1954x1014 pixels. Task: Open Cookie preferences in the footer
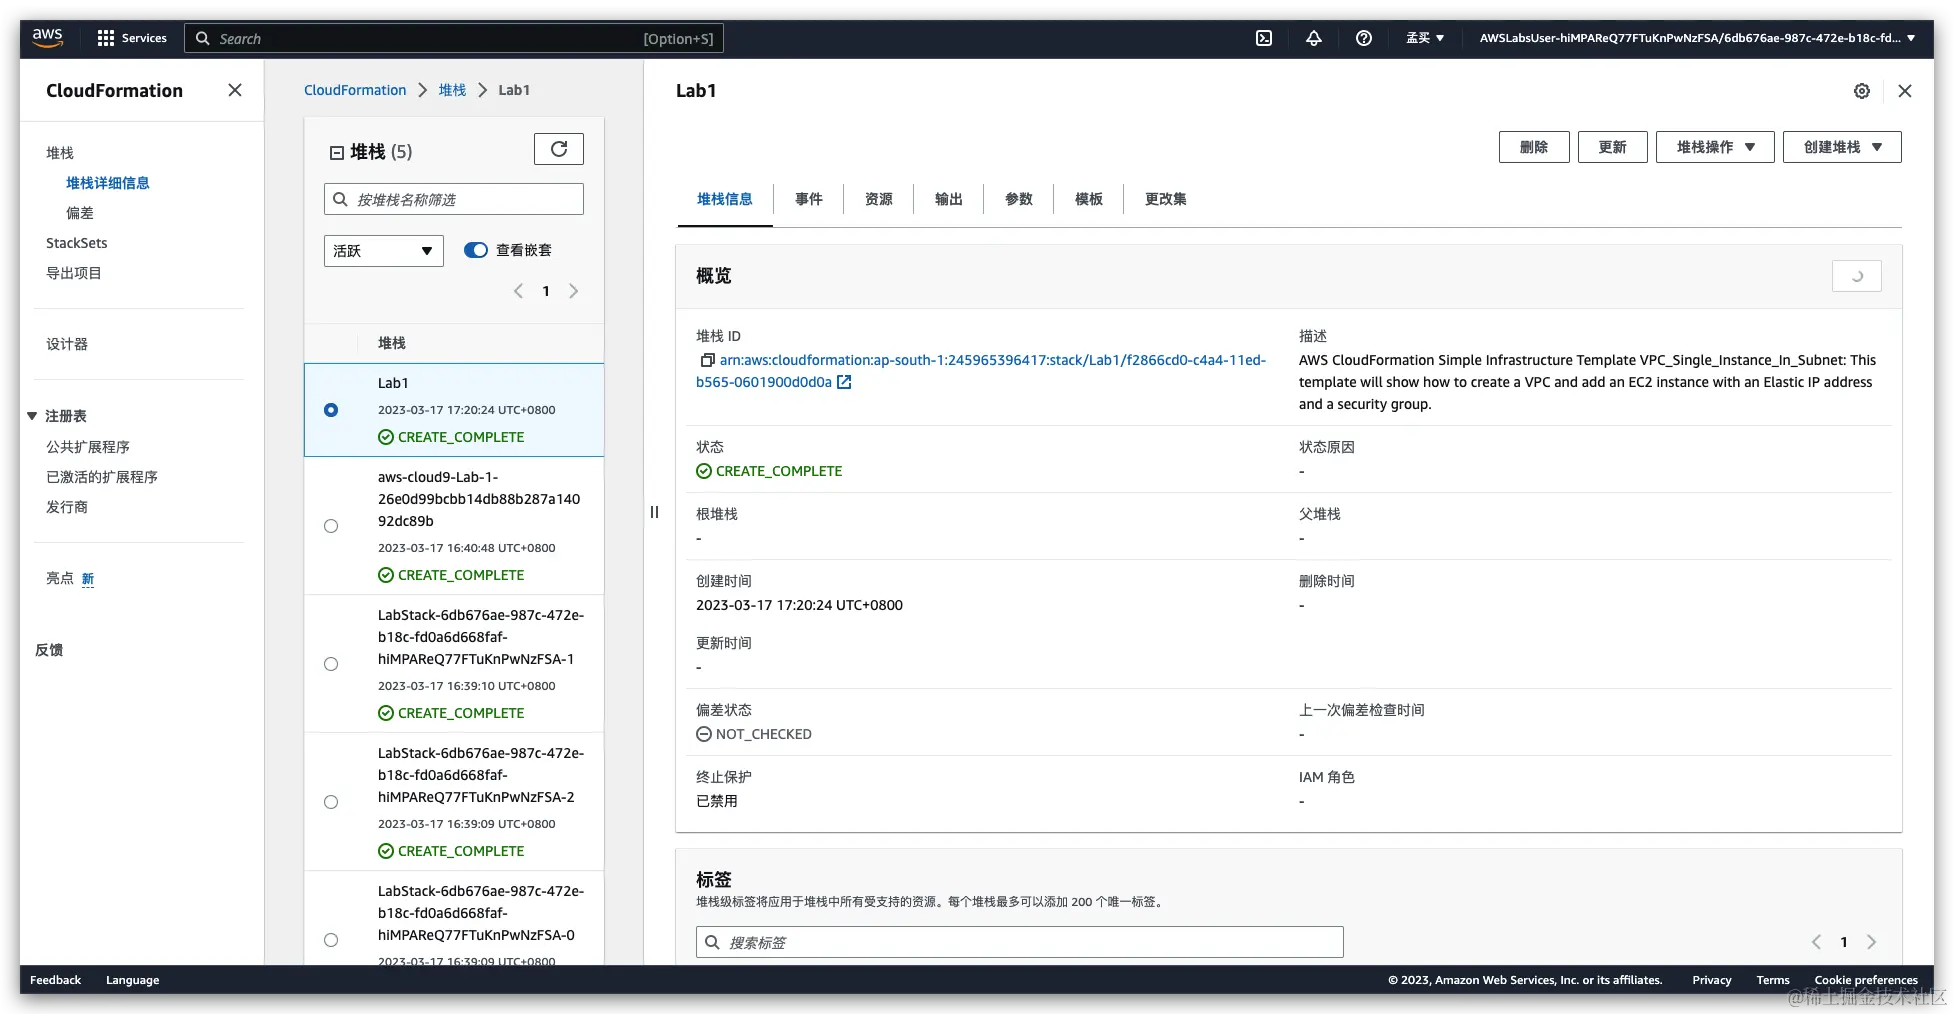(x=1866, y=980)
